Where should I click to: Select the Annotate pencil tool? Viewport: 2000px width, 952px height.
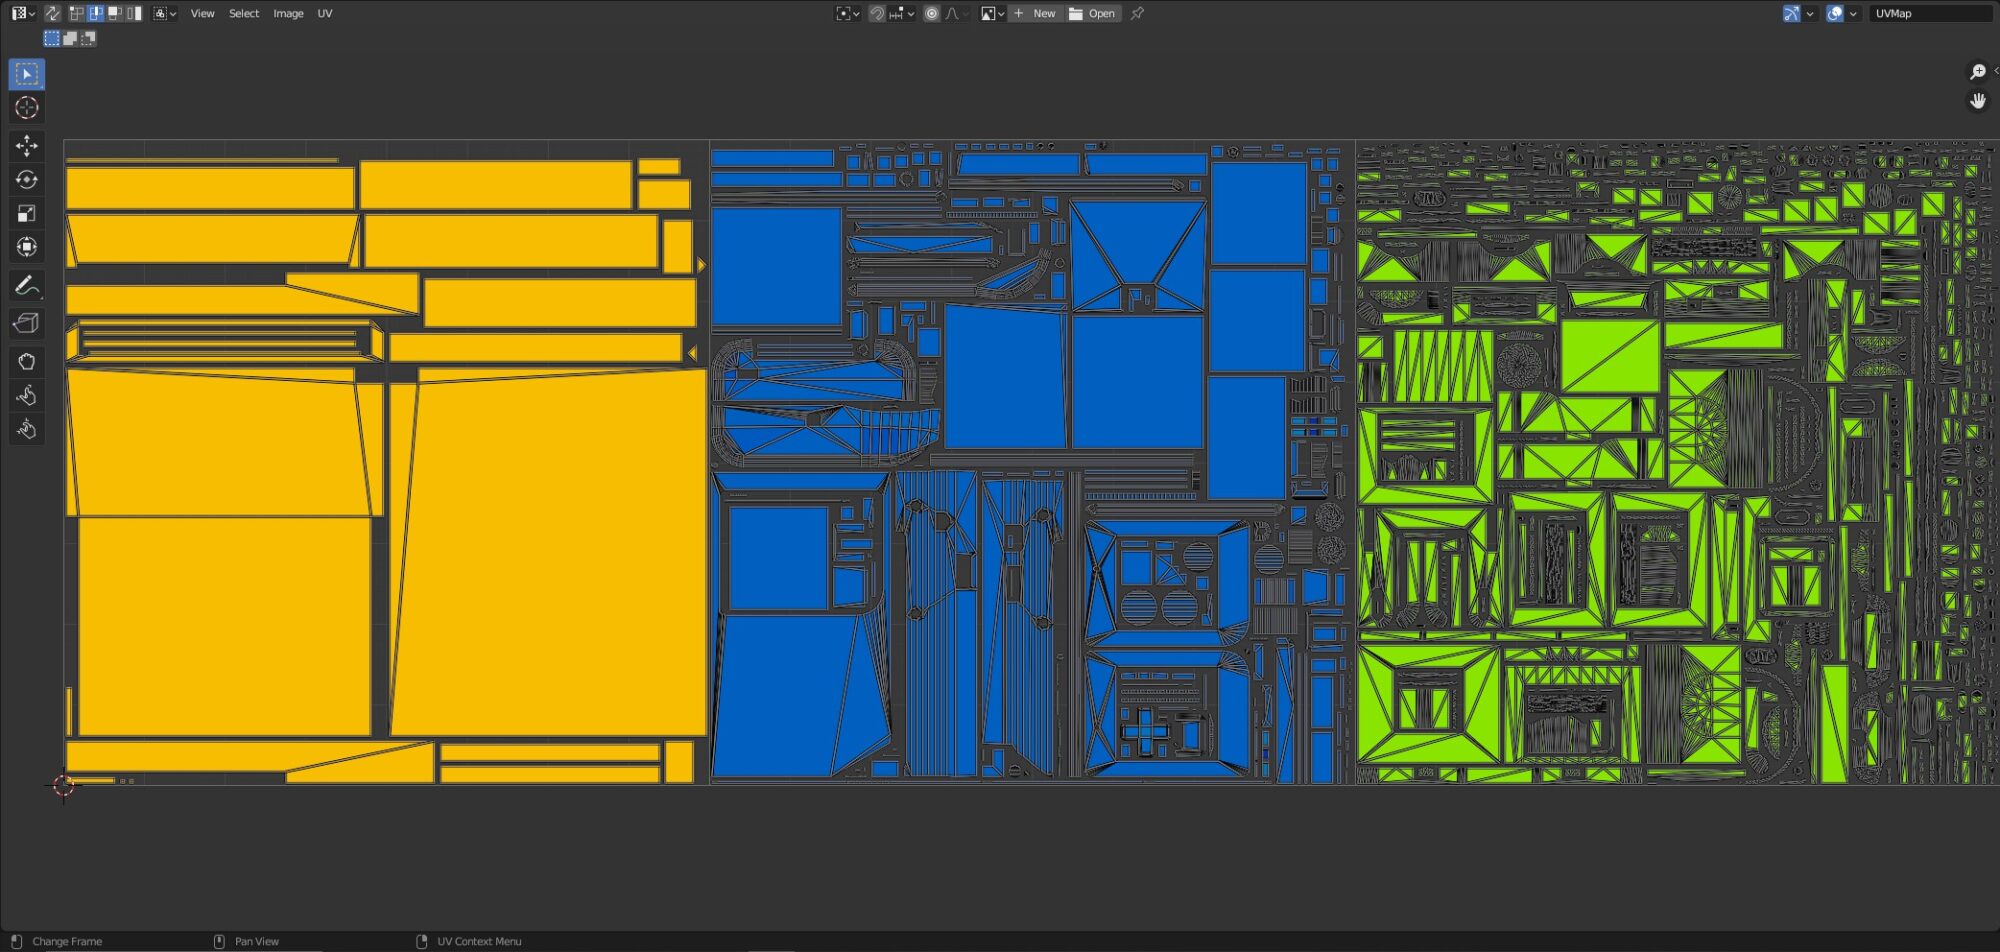[x=27, y=286]
